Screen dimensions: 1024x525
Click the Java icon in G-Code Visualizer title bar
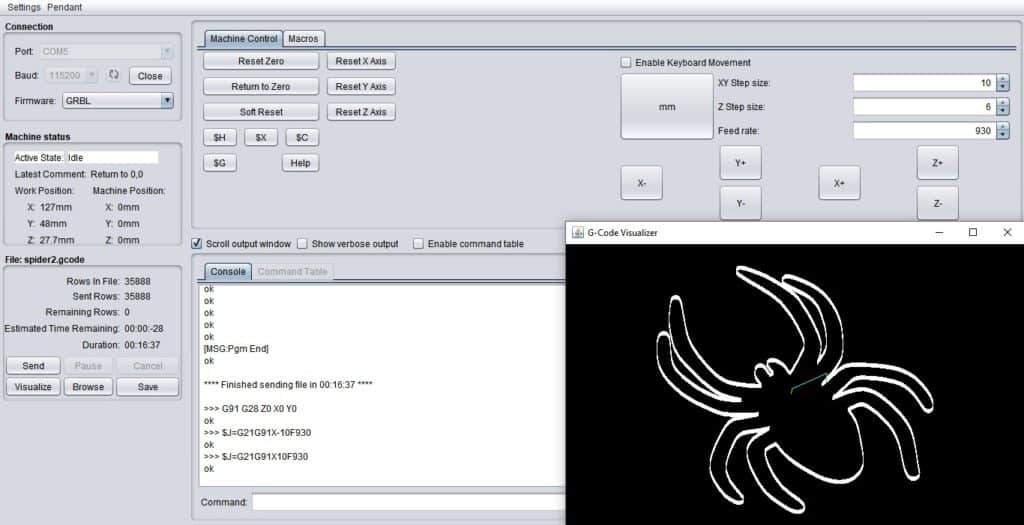(x=577, y=232)
